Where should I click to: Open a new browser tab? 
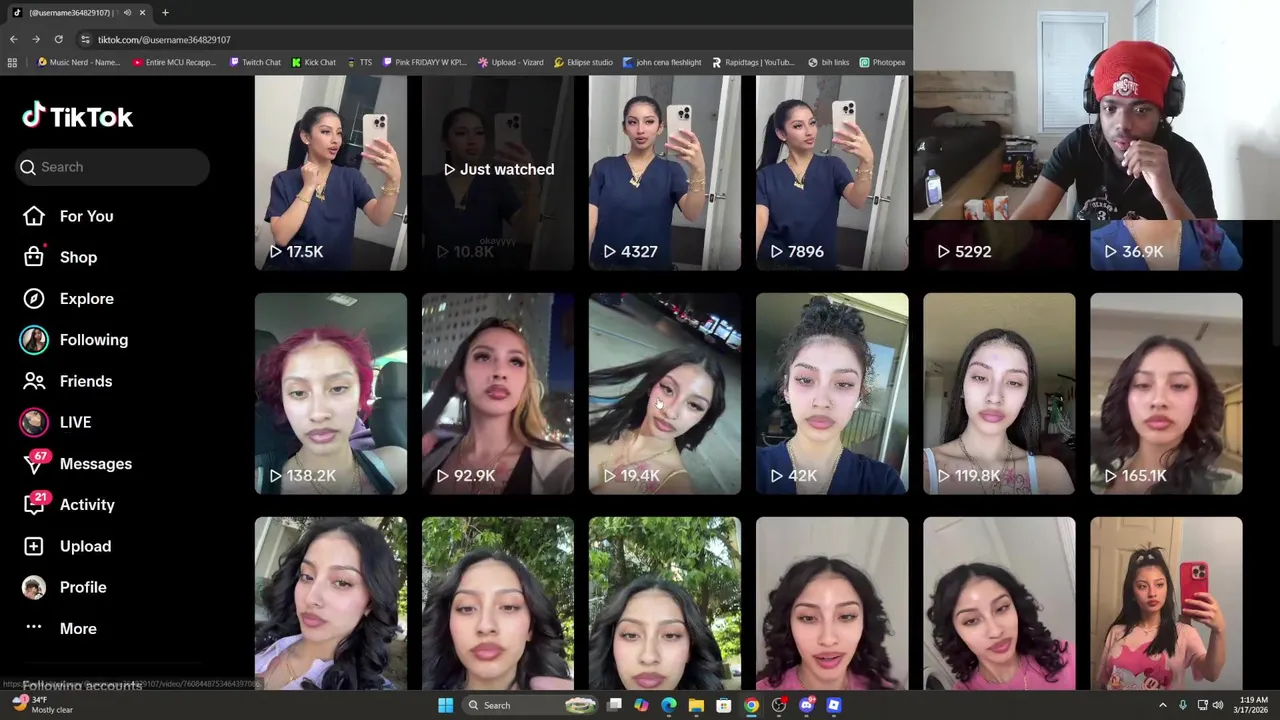(x=165, y=13)
